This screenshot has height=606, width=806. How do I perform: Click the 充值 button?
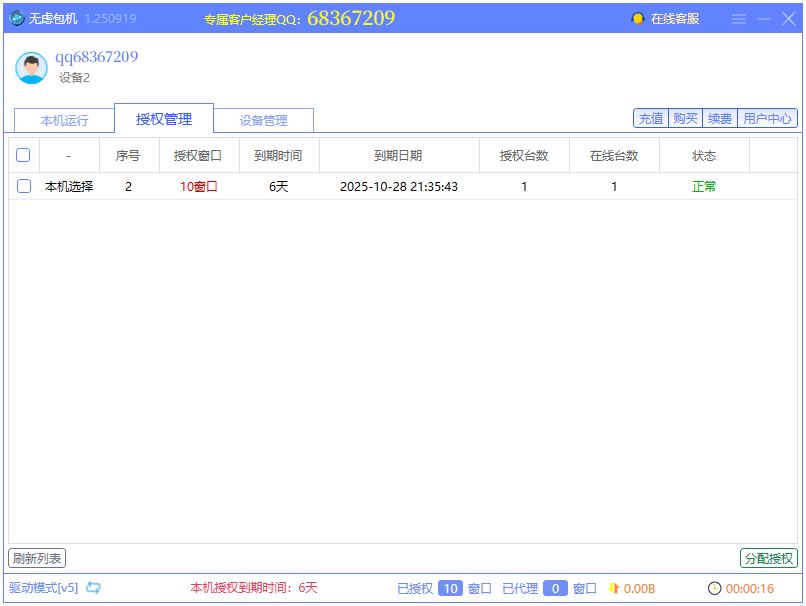[651, 117]
